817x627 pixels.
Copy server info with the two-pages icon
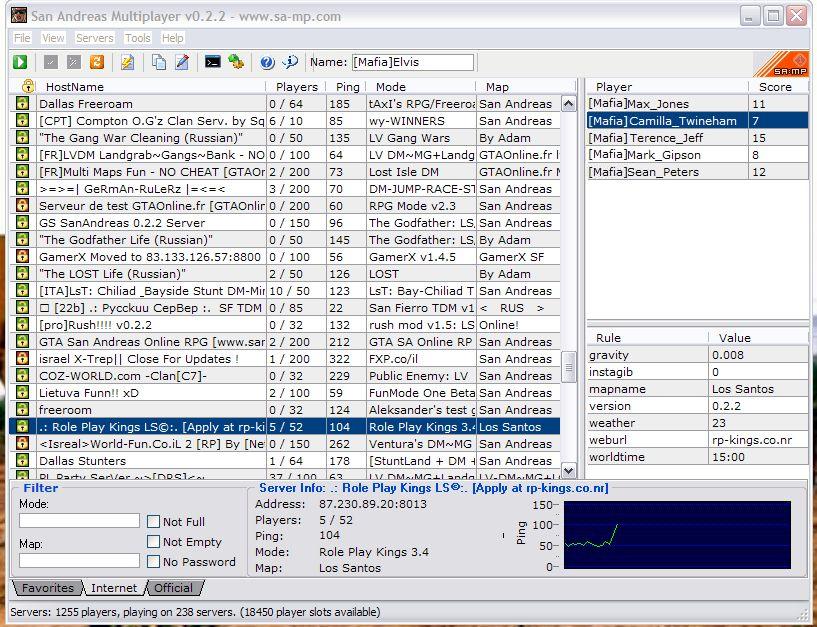[x=158, y=62]
